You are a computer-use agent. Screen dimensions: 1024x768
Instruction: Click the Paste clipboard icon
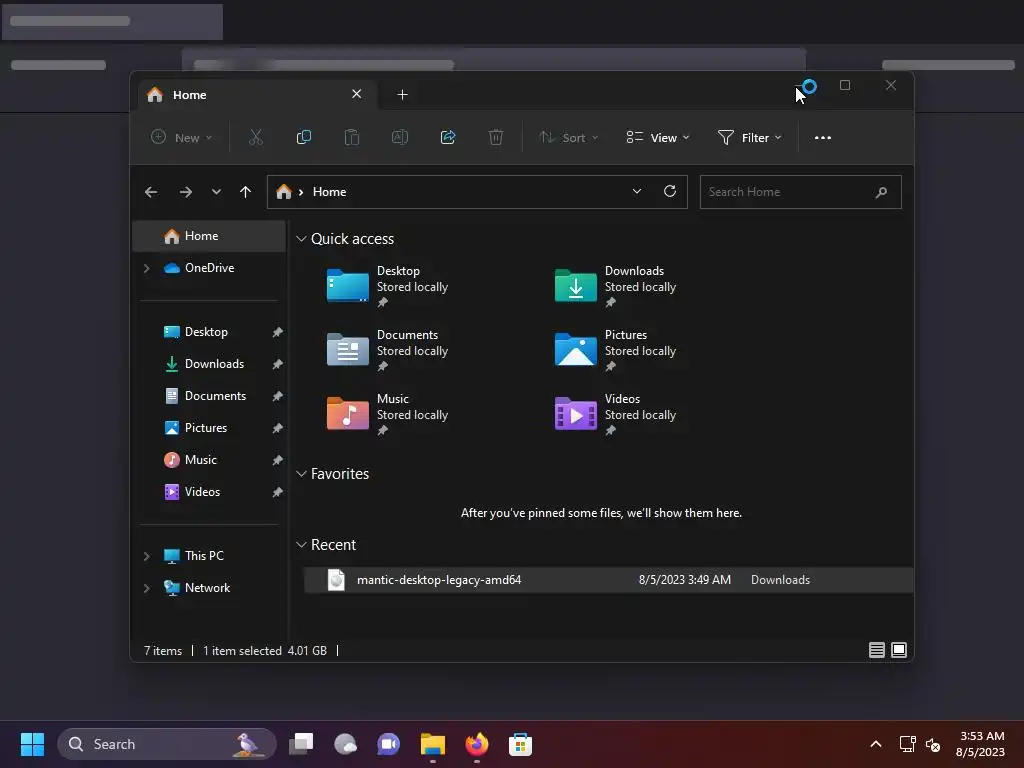[x=351, y=137]
